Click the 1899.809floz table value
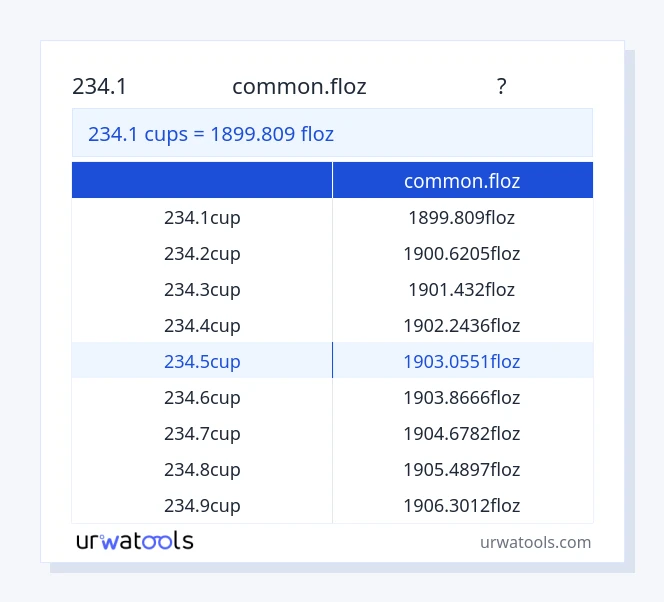This screenshot has width=664, height=602. [x=462, y=217]
